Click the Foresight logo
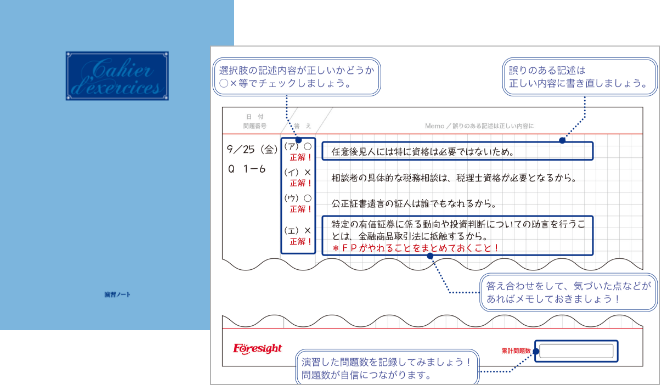 click(257, 349)
